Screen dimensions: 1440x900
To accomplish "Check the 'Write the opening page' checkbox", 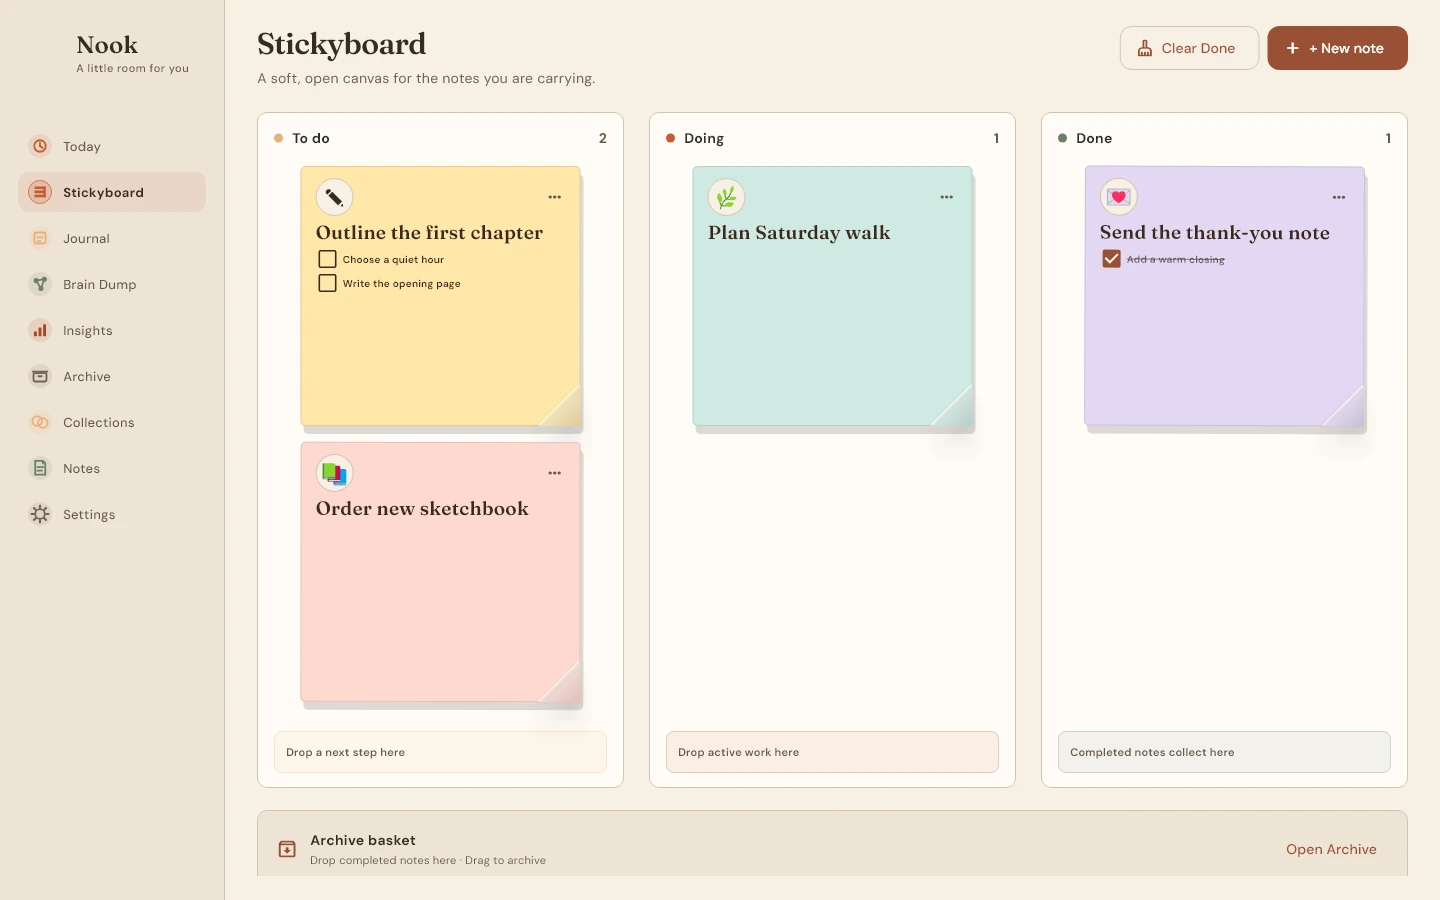I will click(327, 283).
